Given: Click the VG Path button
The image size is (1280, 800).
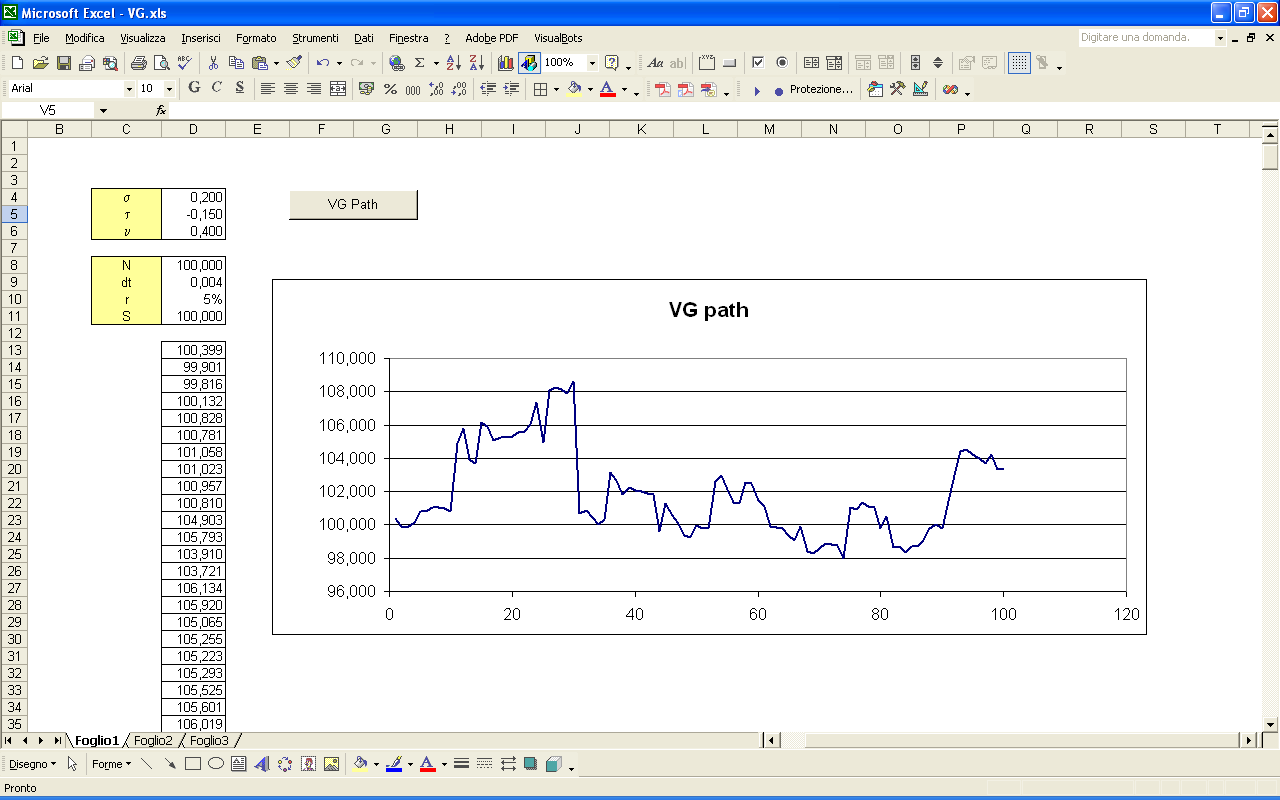Looking at the screenshot, I should (x=353, y=204).
